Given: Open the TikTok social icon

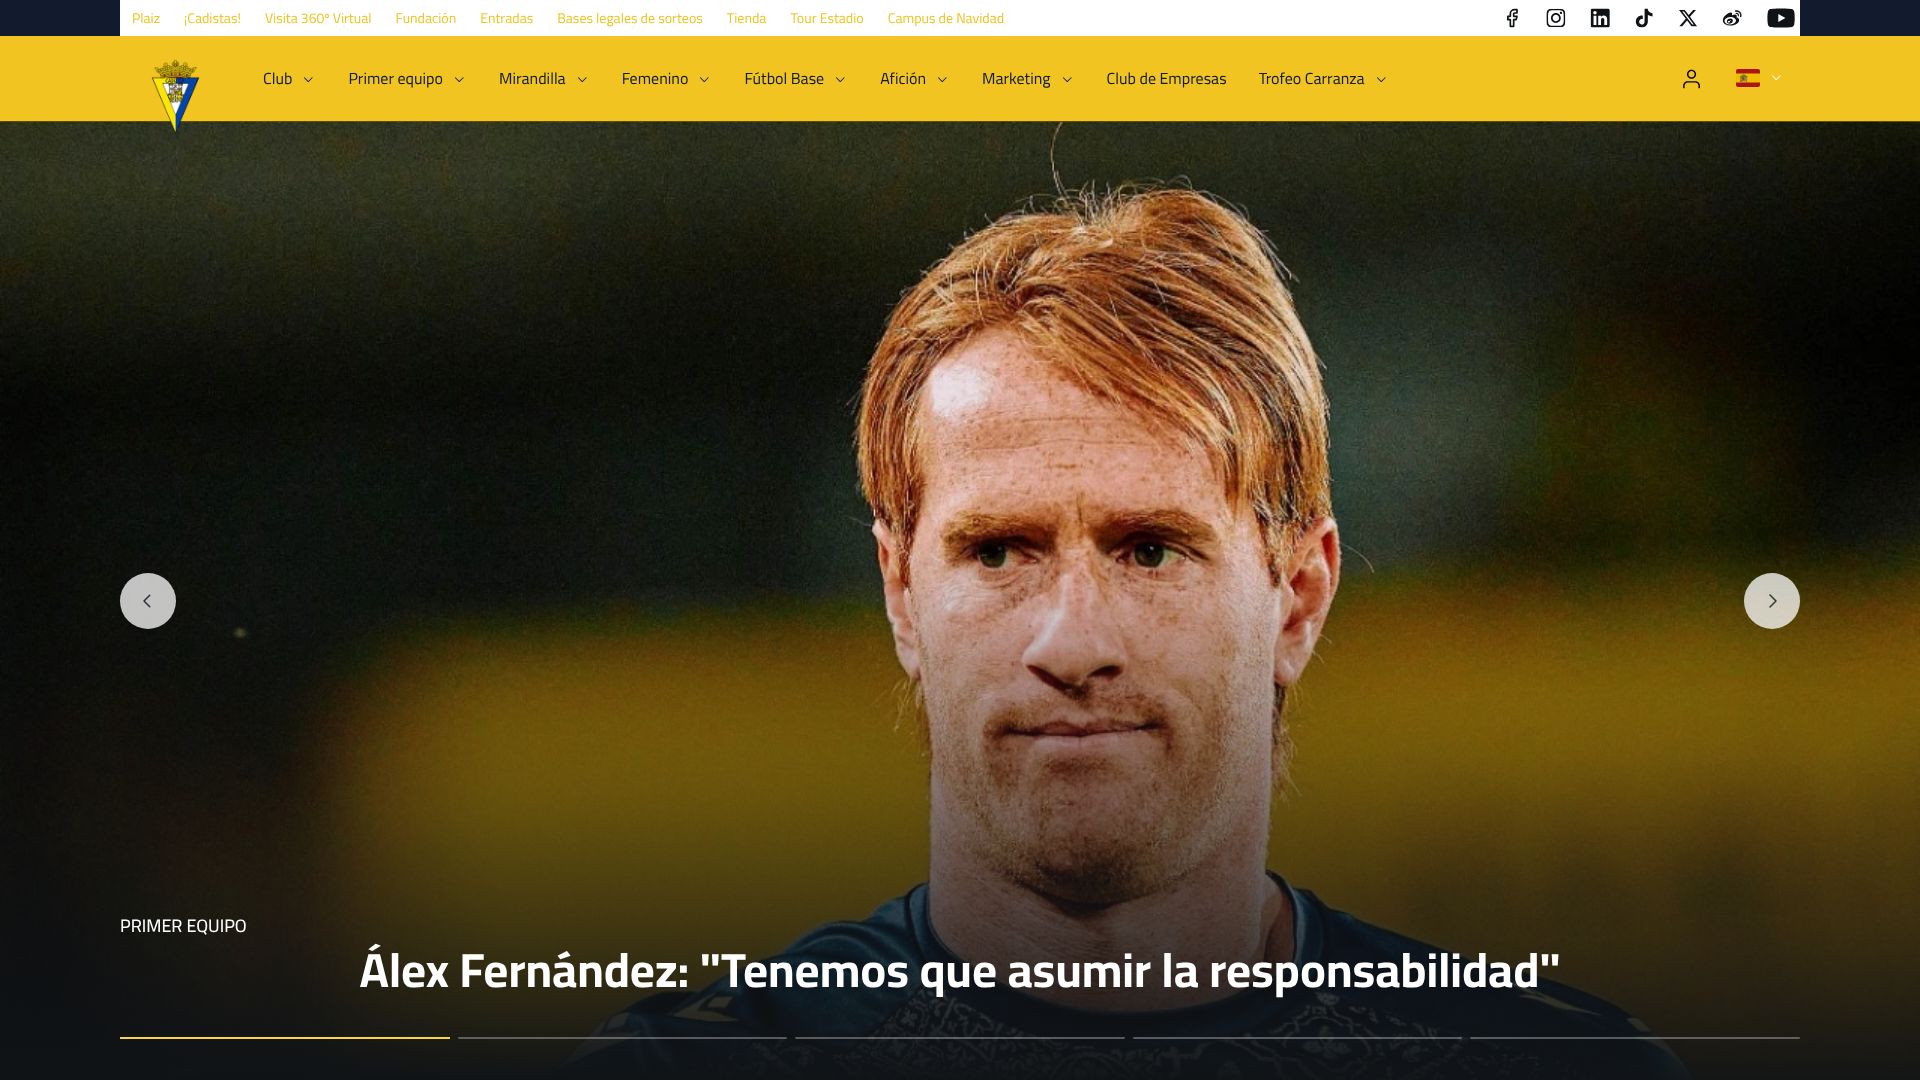Looking at the screenshot, I should point(1644,18).
